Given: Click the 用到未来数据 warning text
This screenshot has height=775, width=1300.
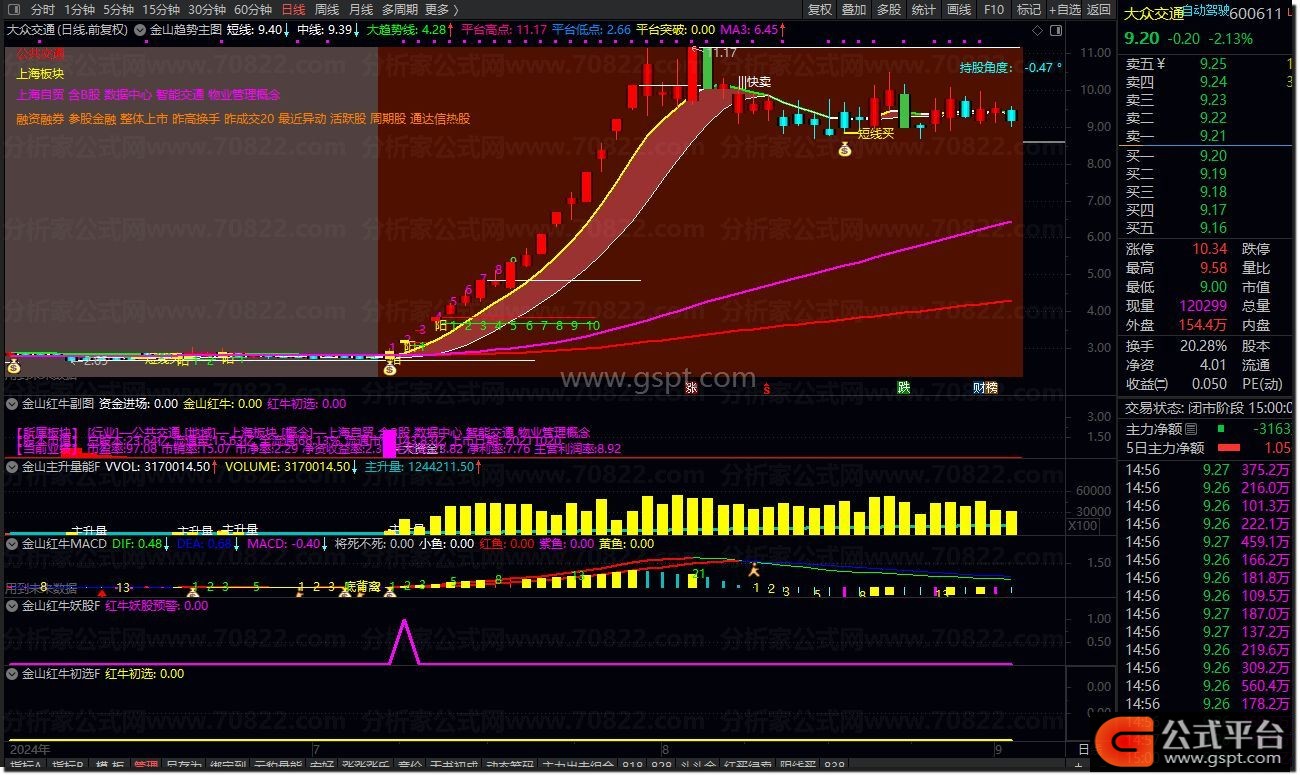Looking at the screenshot, I should (x=41, y=588).
